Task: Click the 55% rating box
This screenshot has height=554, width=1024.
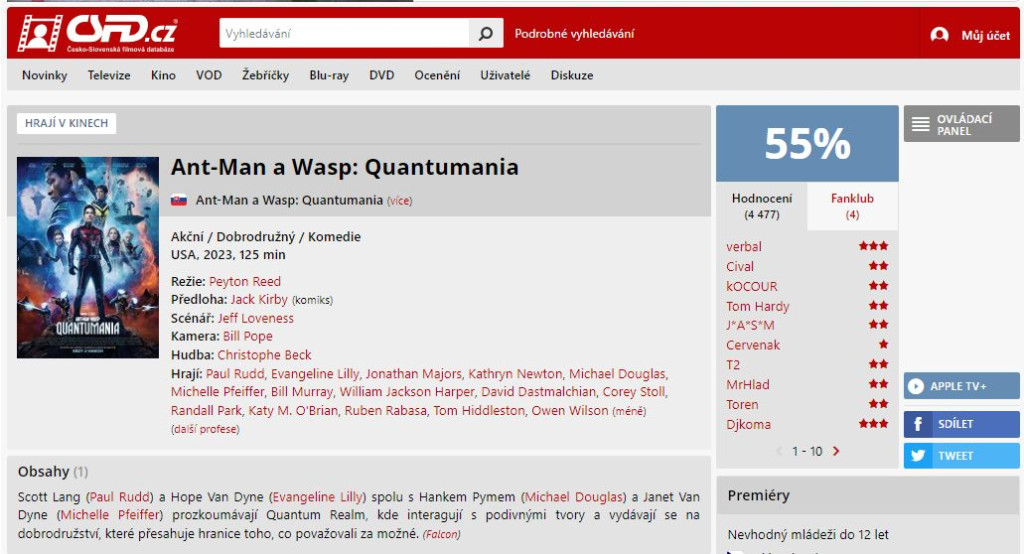Action: coord(807,144)
